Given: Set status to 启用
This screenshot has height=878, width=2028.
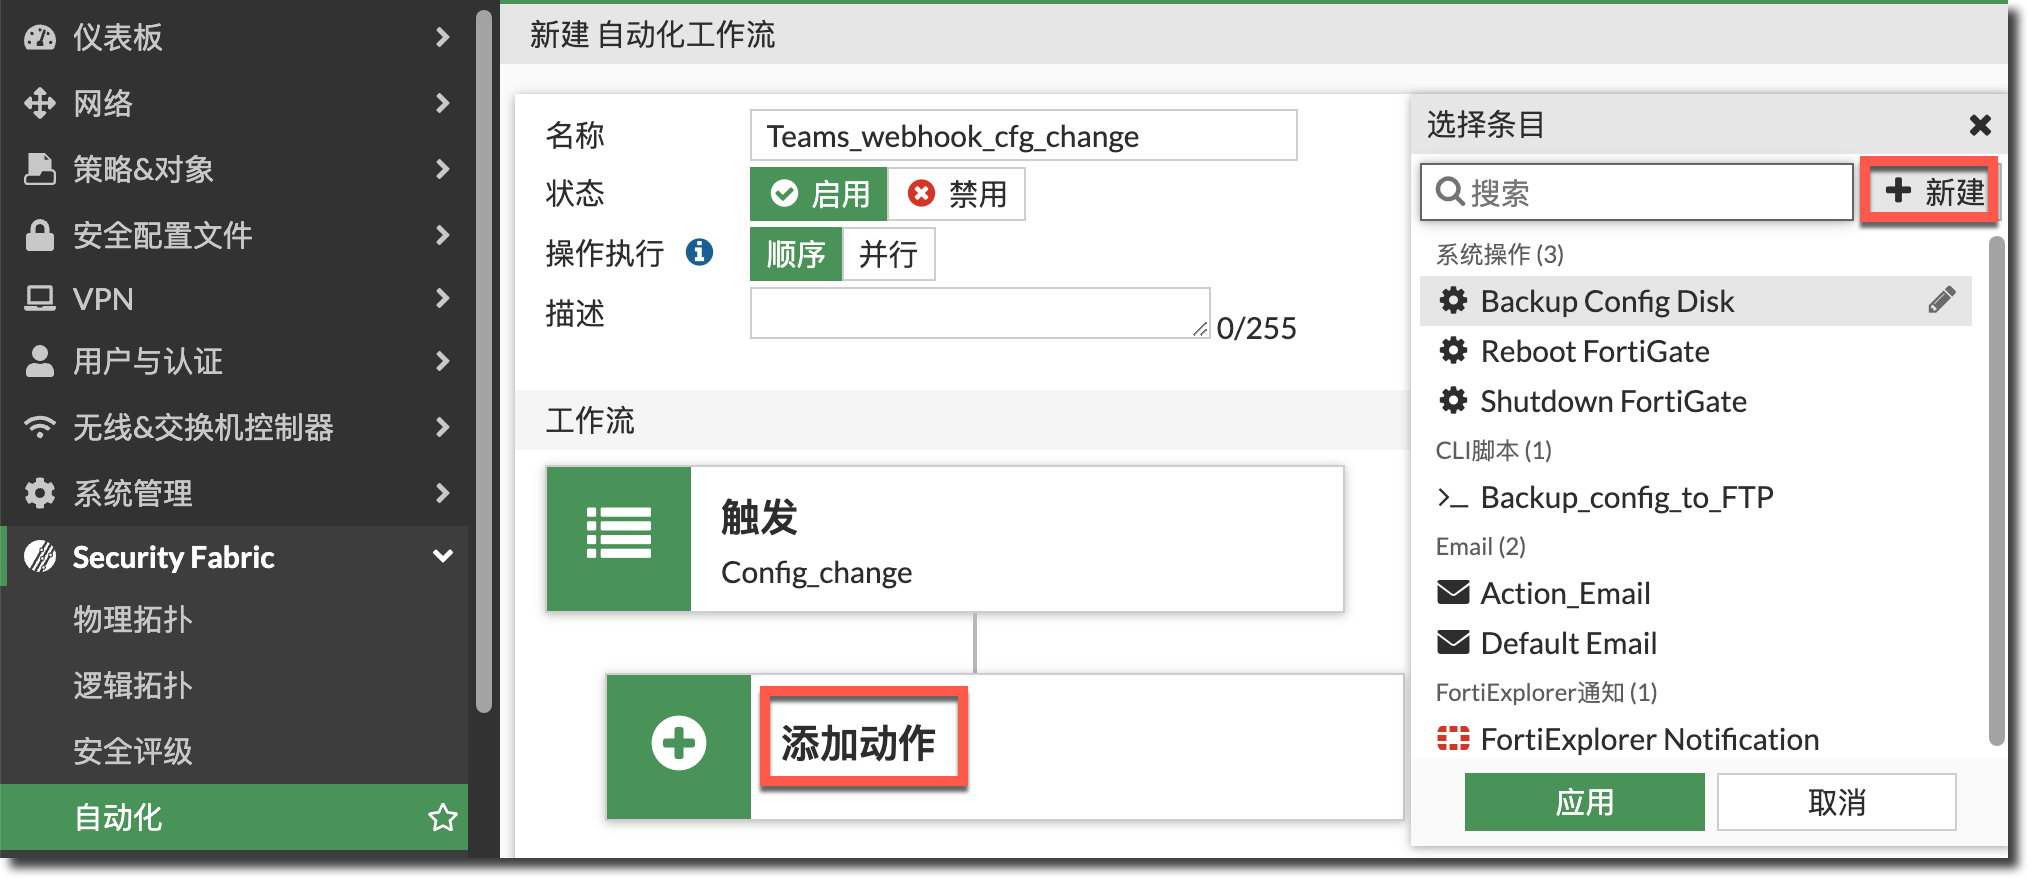Looking at the screenshot, I should [819, 194].
